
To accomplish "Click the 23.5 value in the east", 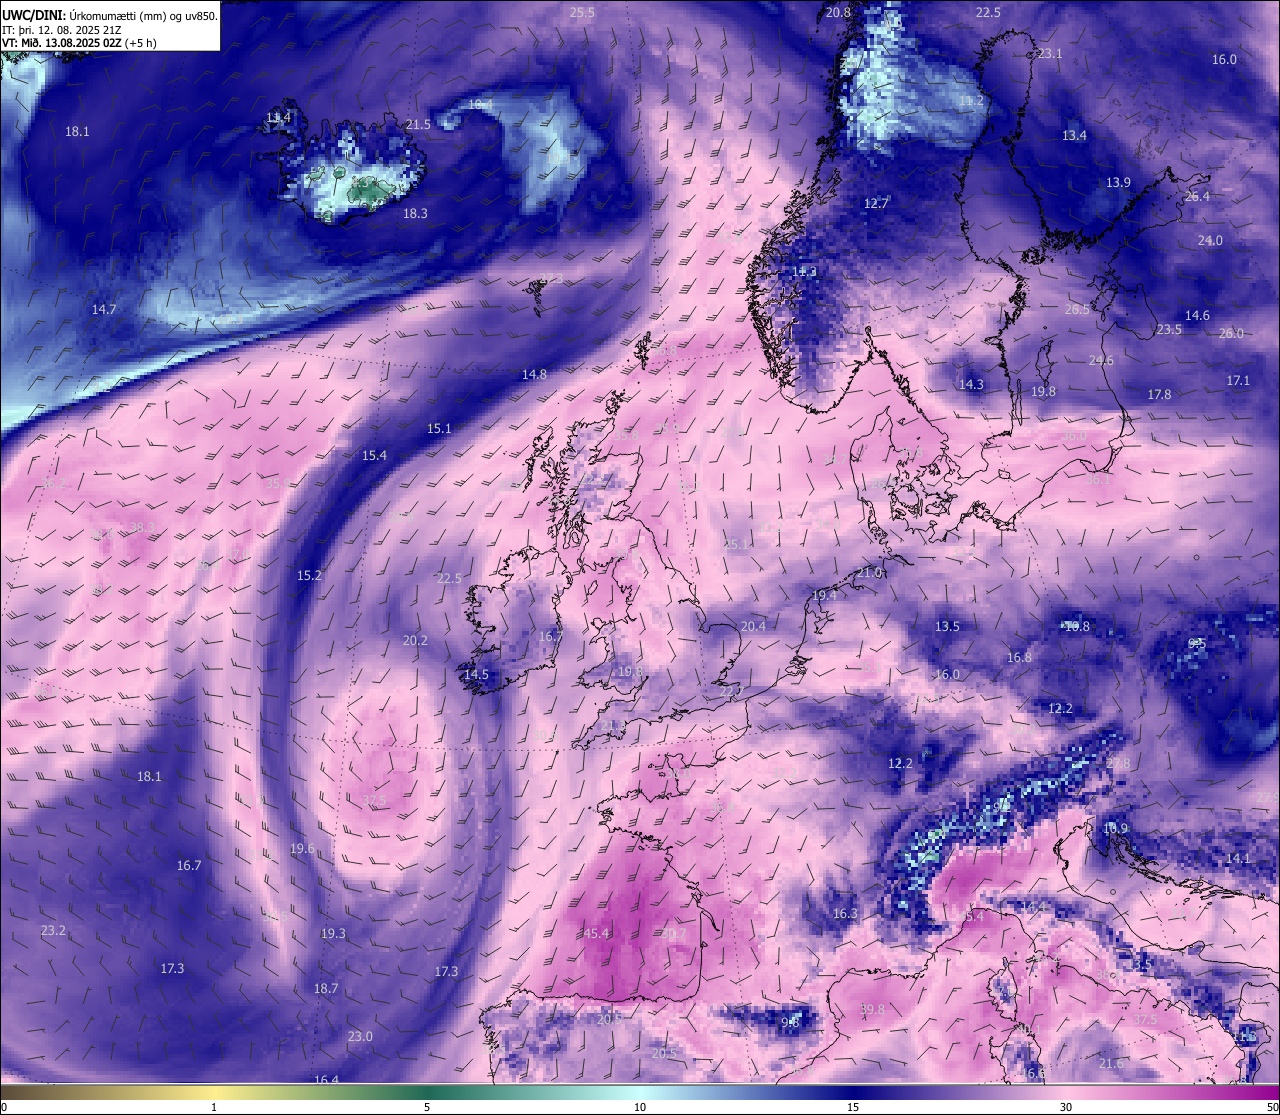I will pyautogui.click(x=1169, y=329).
